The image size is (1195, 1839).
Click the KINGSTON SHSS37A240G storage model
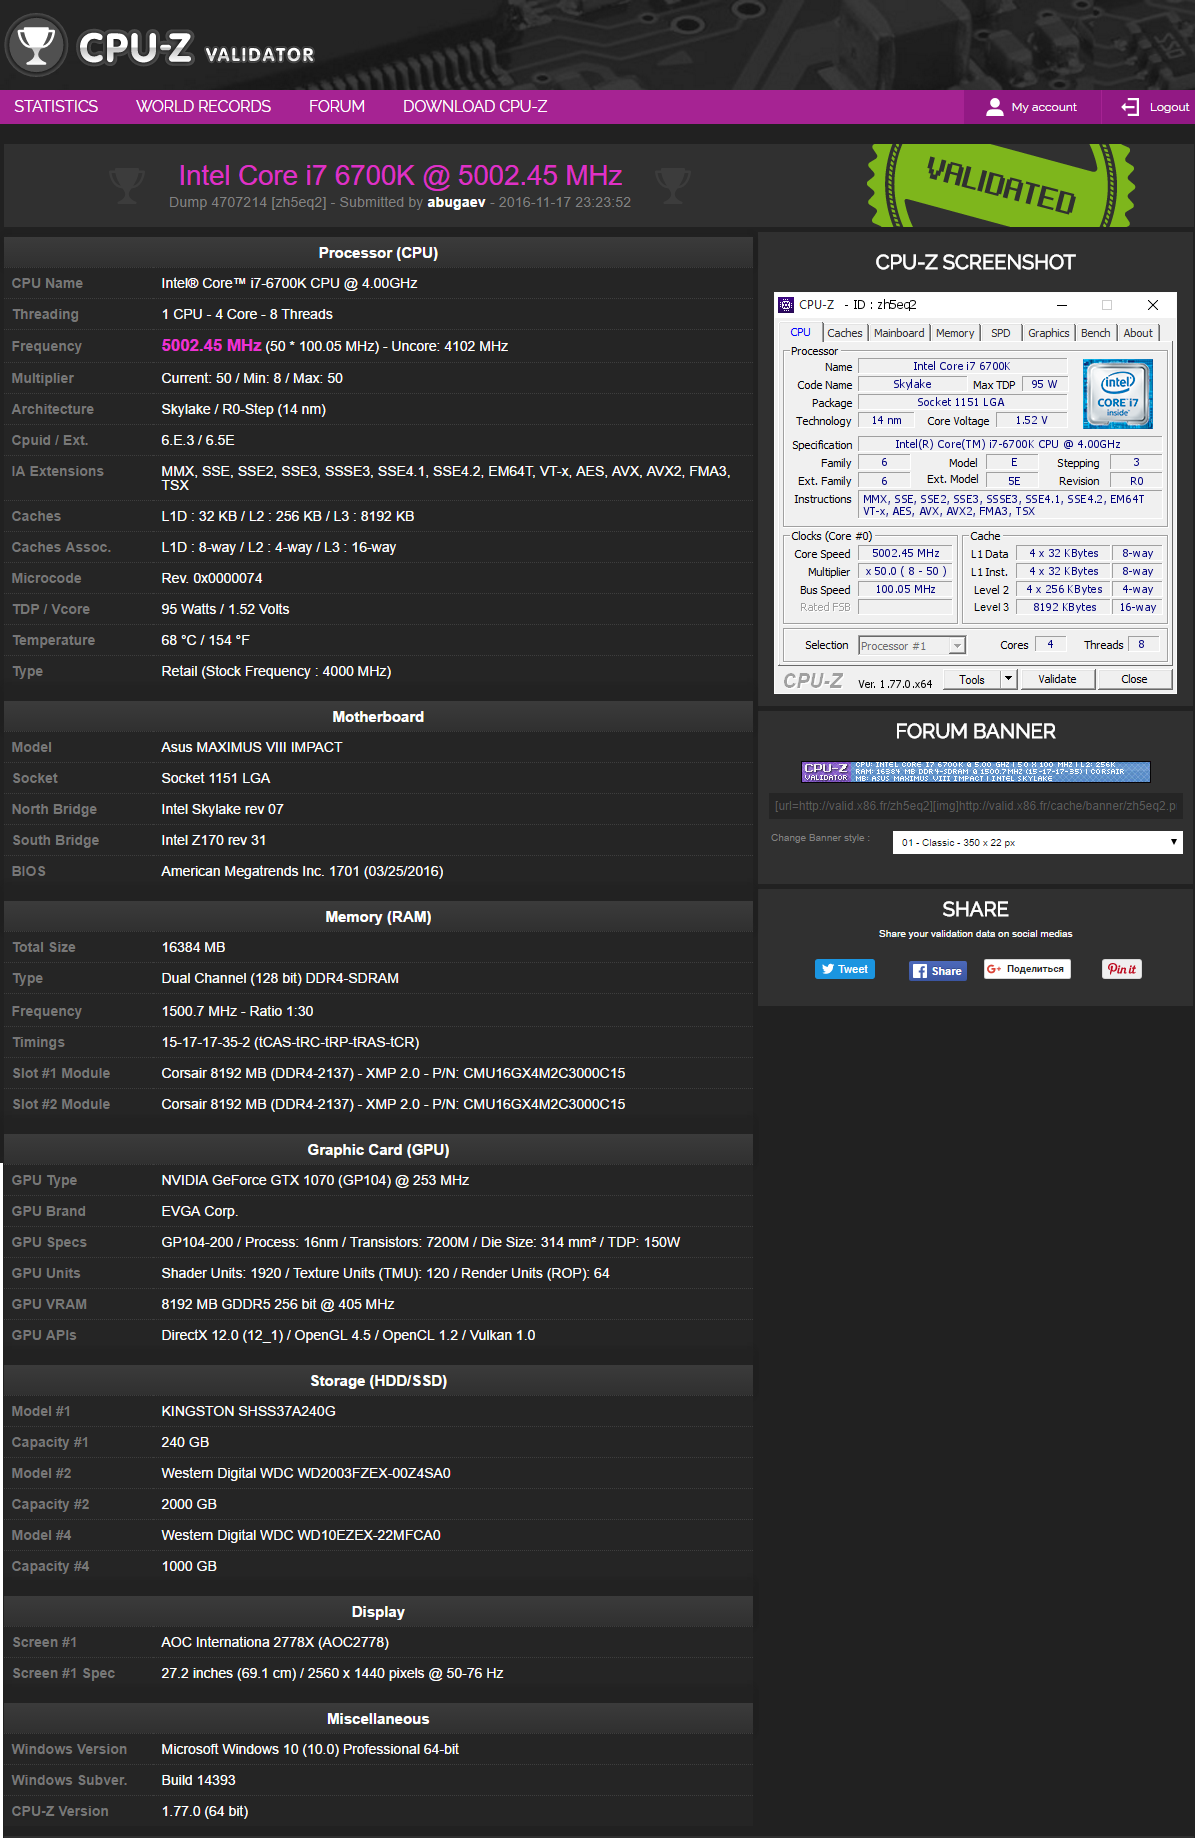pos(248,1411)
